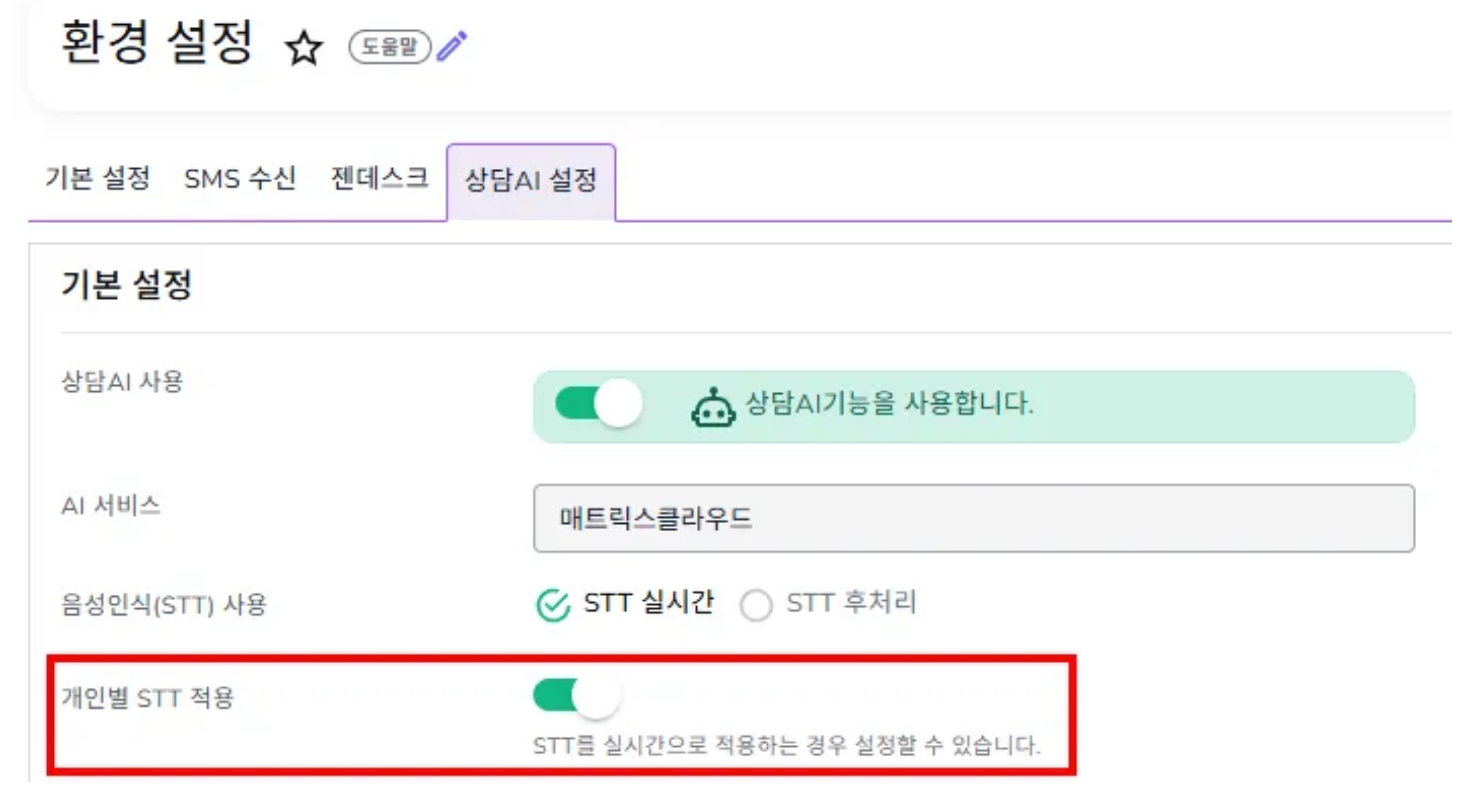Click the 개인별 STT 적용 label text
The image size is (1457, 790).
click(x=147, y=697)
